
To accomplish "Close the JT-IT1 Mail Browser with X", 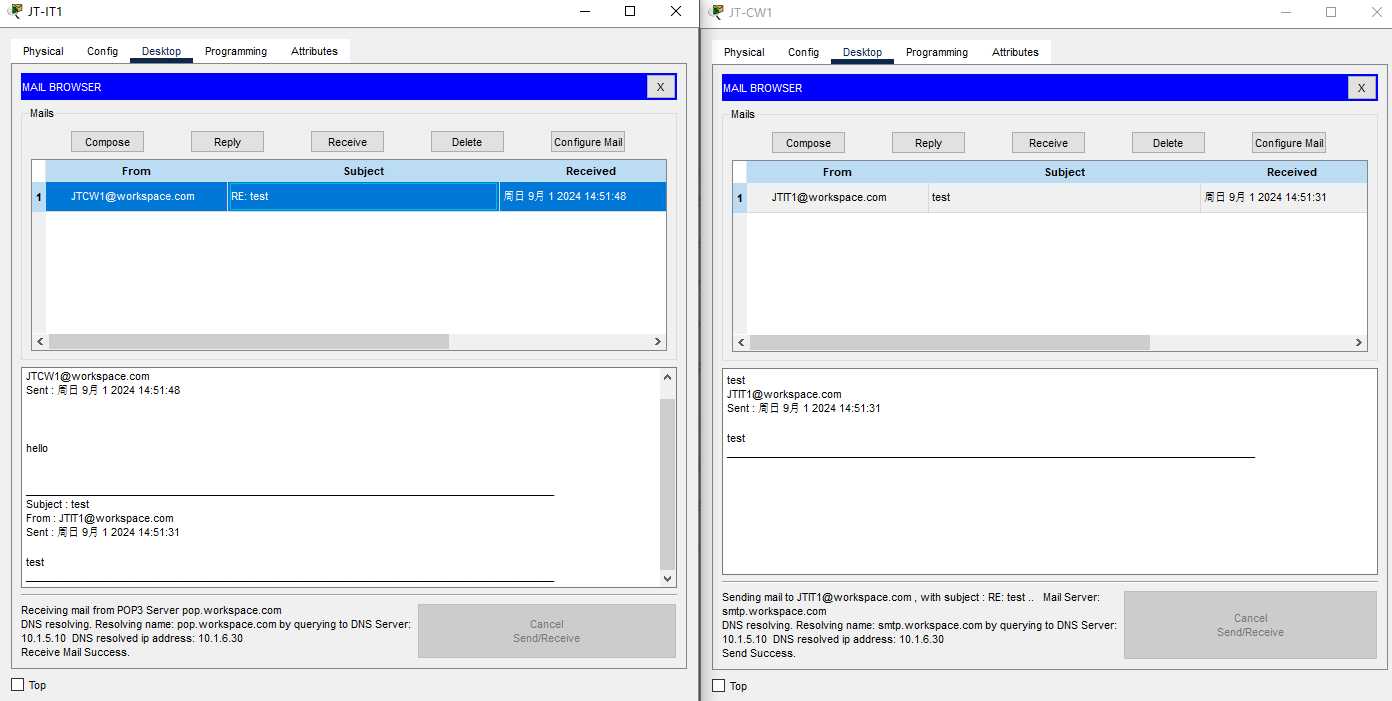I will pyautogui.click(x=660, y=87).
